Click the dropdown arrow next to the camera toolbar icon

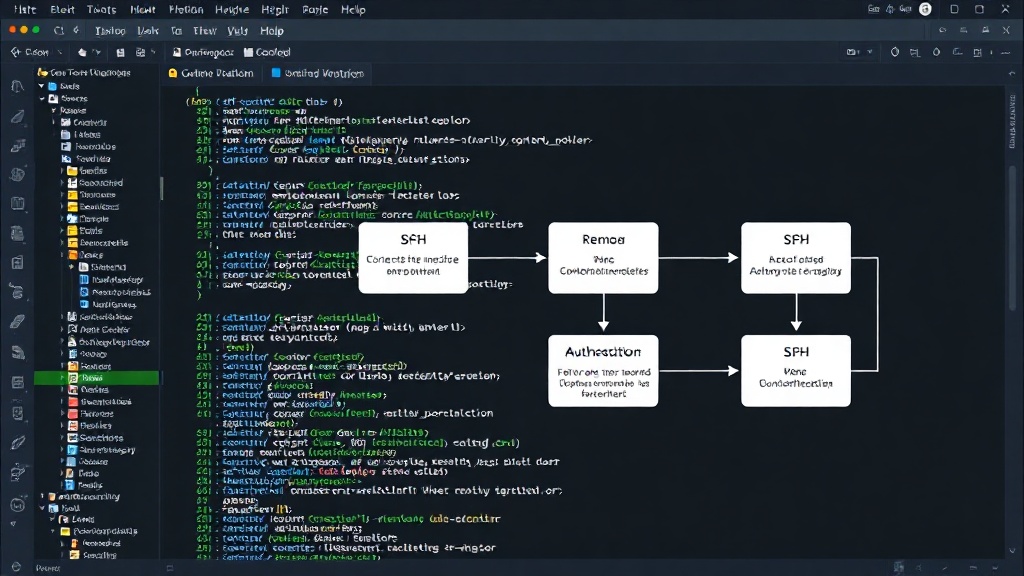coord(870,52)
